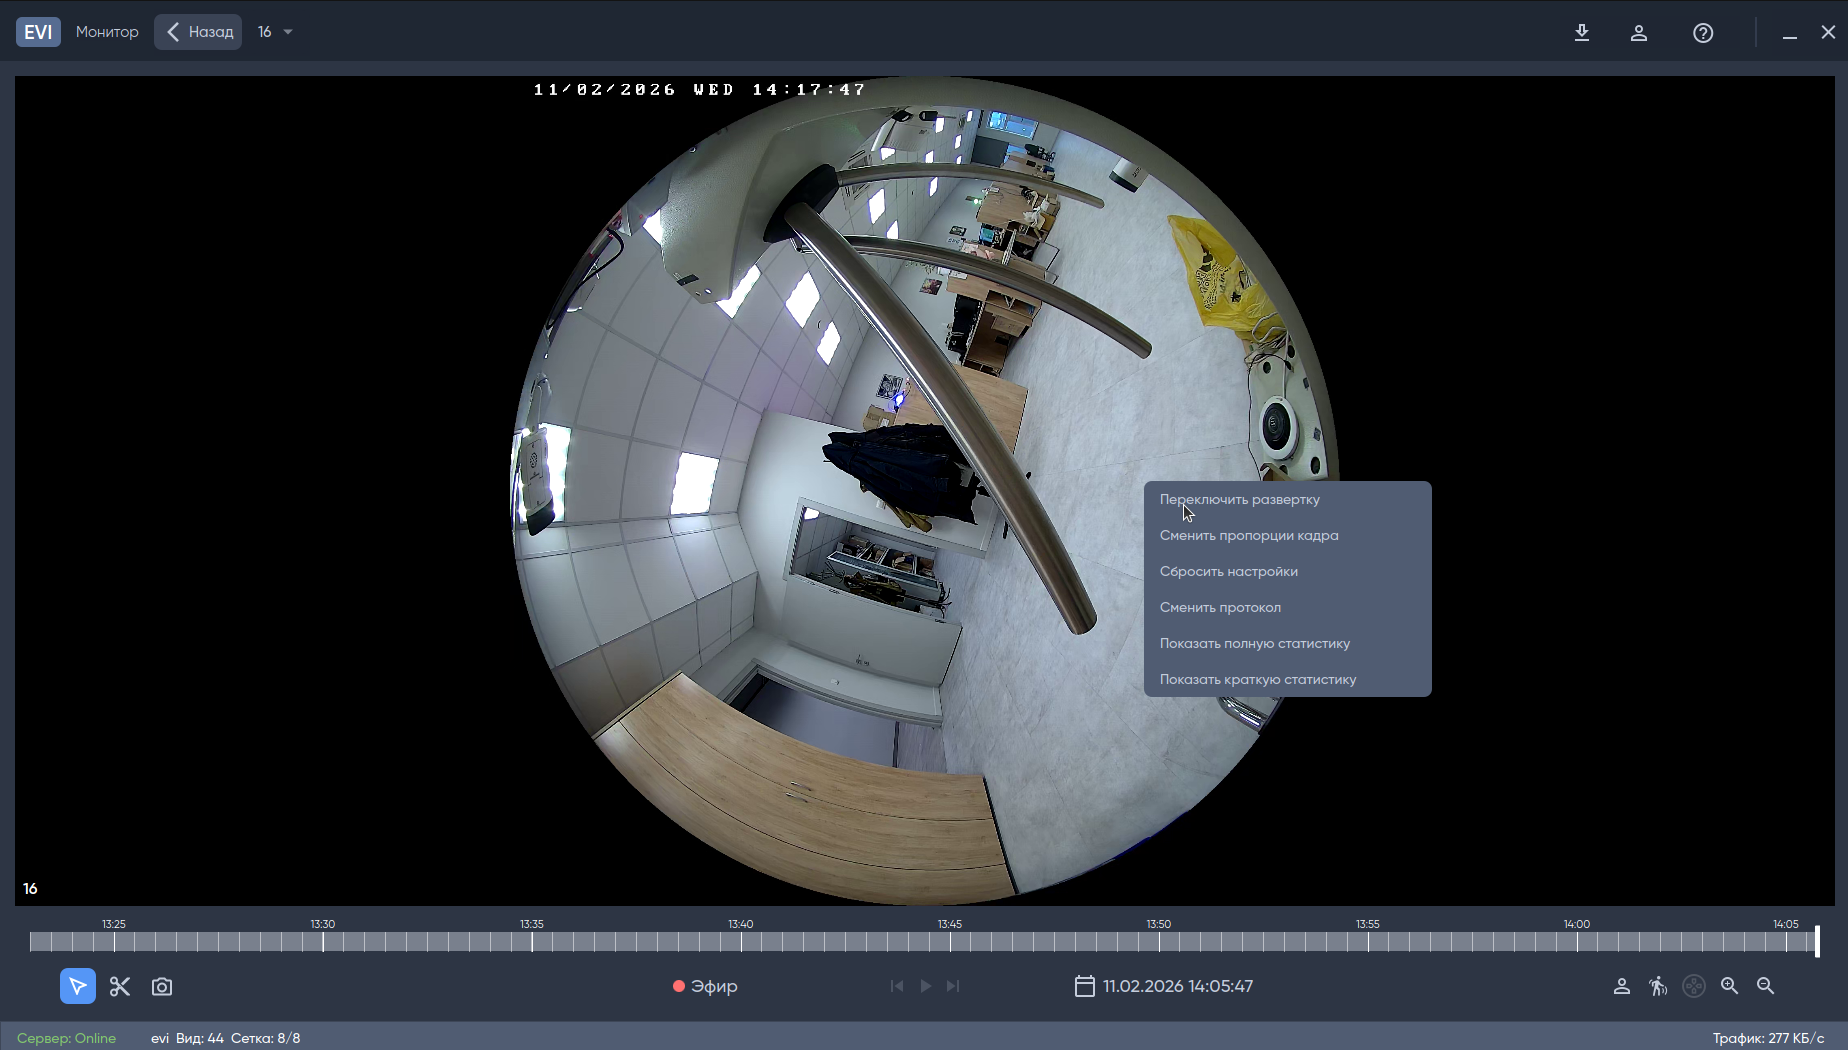Click the zoom out magnifier icon
This screenshot has height=1050, width=1848.
(x=1766, y=986)
